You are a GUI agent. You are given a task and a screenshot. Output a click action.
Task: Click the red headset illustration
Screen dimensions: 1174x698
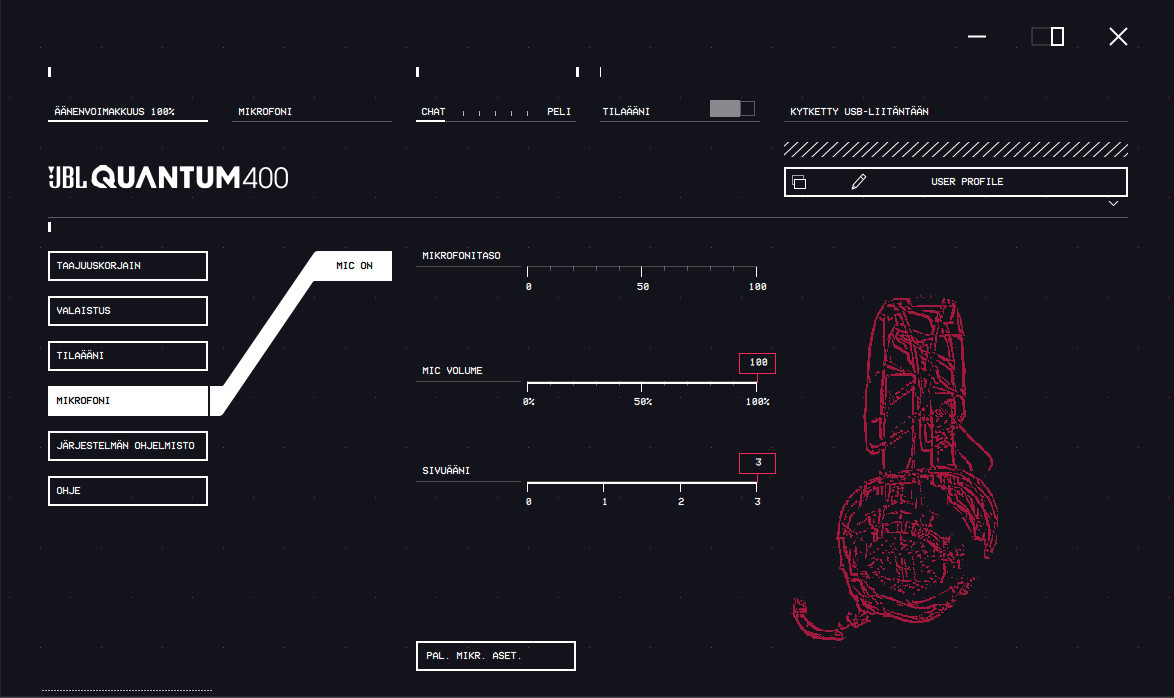[896, 469]
